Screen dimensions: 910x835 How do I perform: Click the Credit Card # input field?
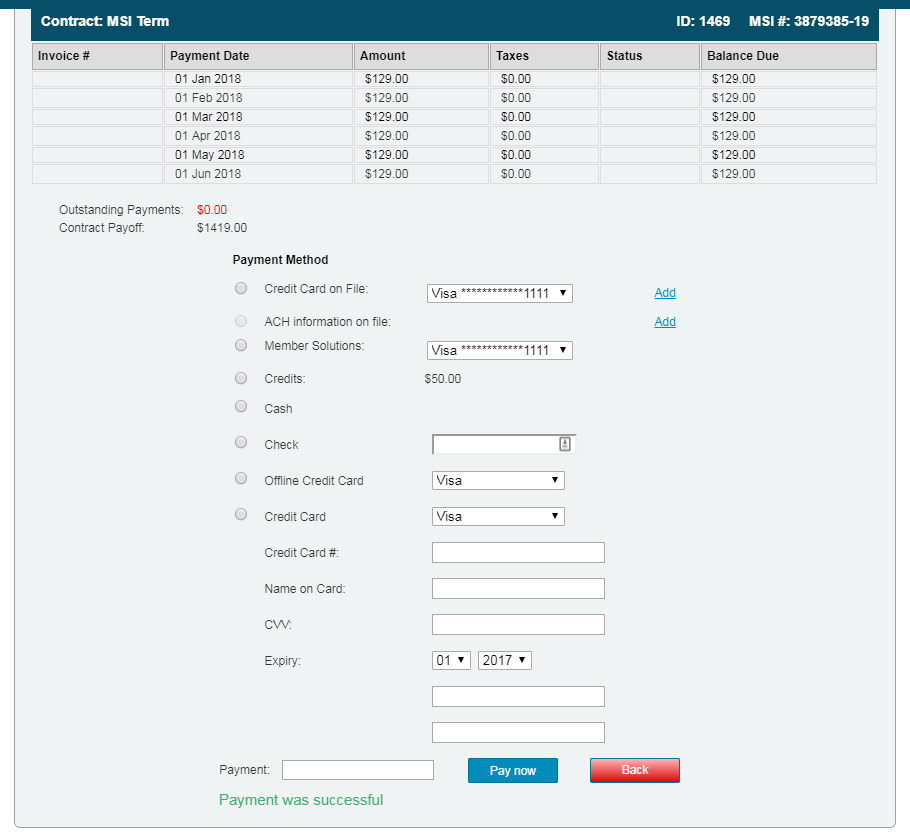coord(518,553)
